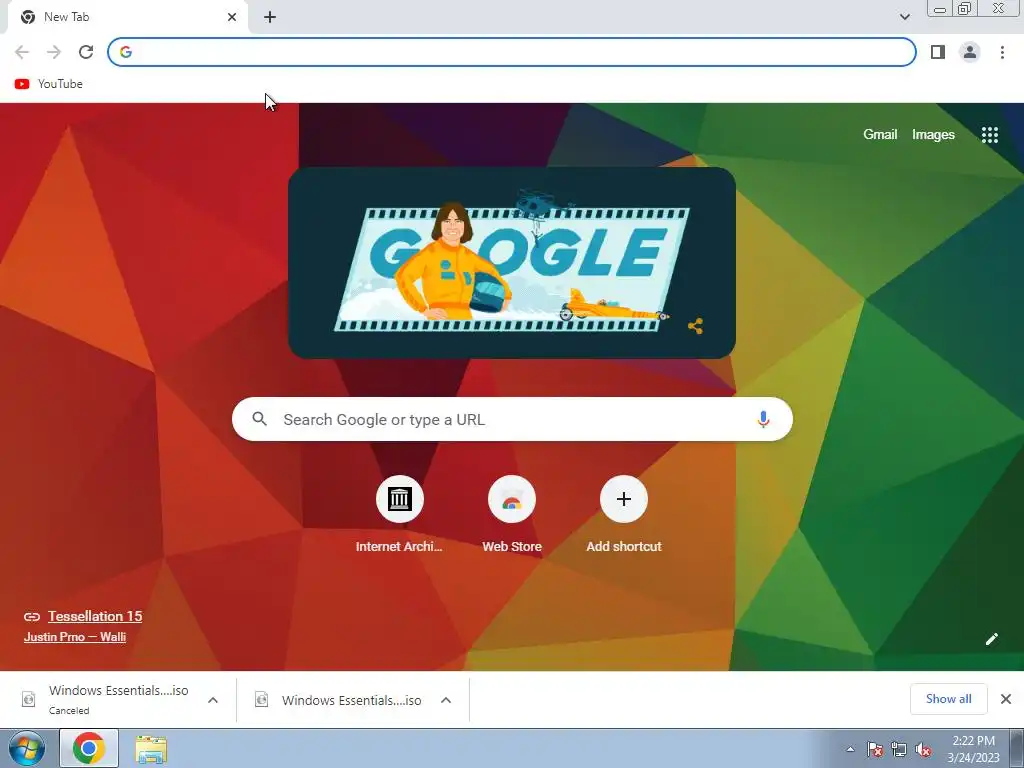This screenshot has width=1024, height=768.
Task: Open the tab search chevron
Action: (x=904, y=17)
